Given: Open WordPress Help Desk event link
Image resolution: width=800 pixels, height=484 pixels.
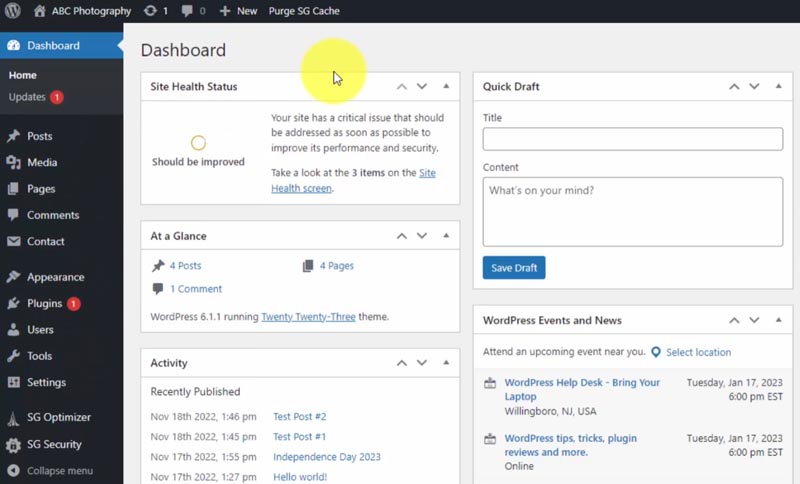Looking at the screenshot, I should pos(582,389).
